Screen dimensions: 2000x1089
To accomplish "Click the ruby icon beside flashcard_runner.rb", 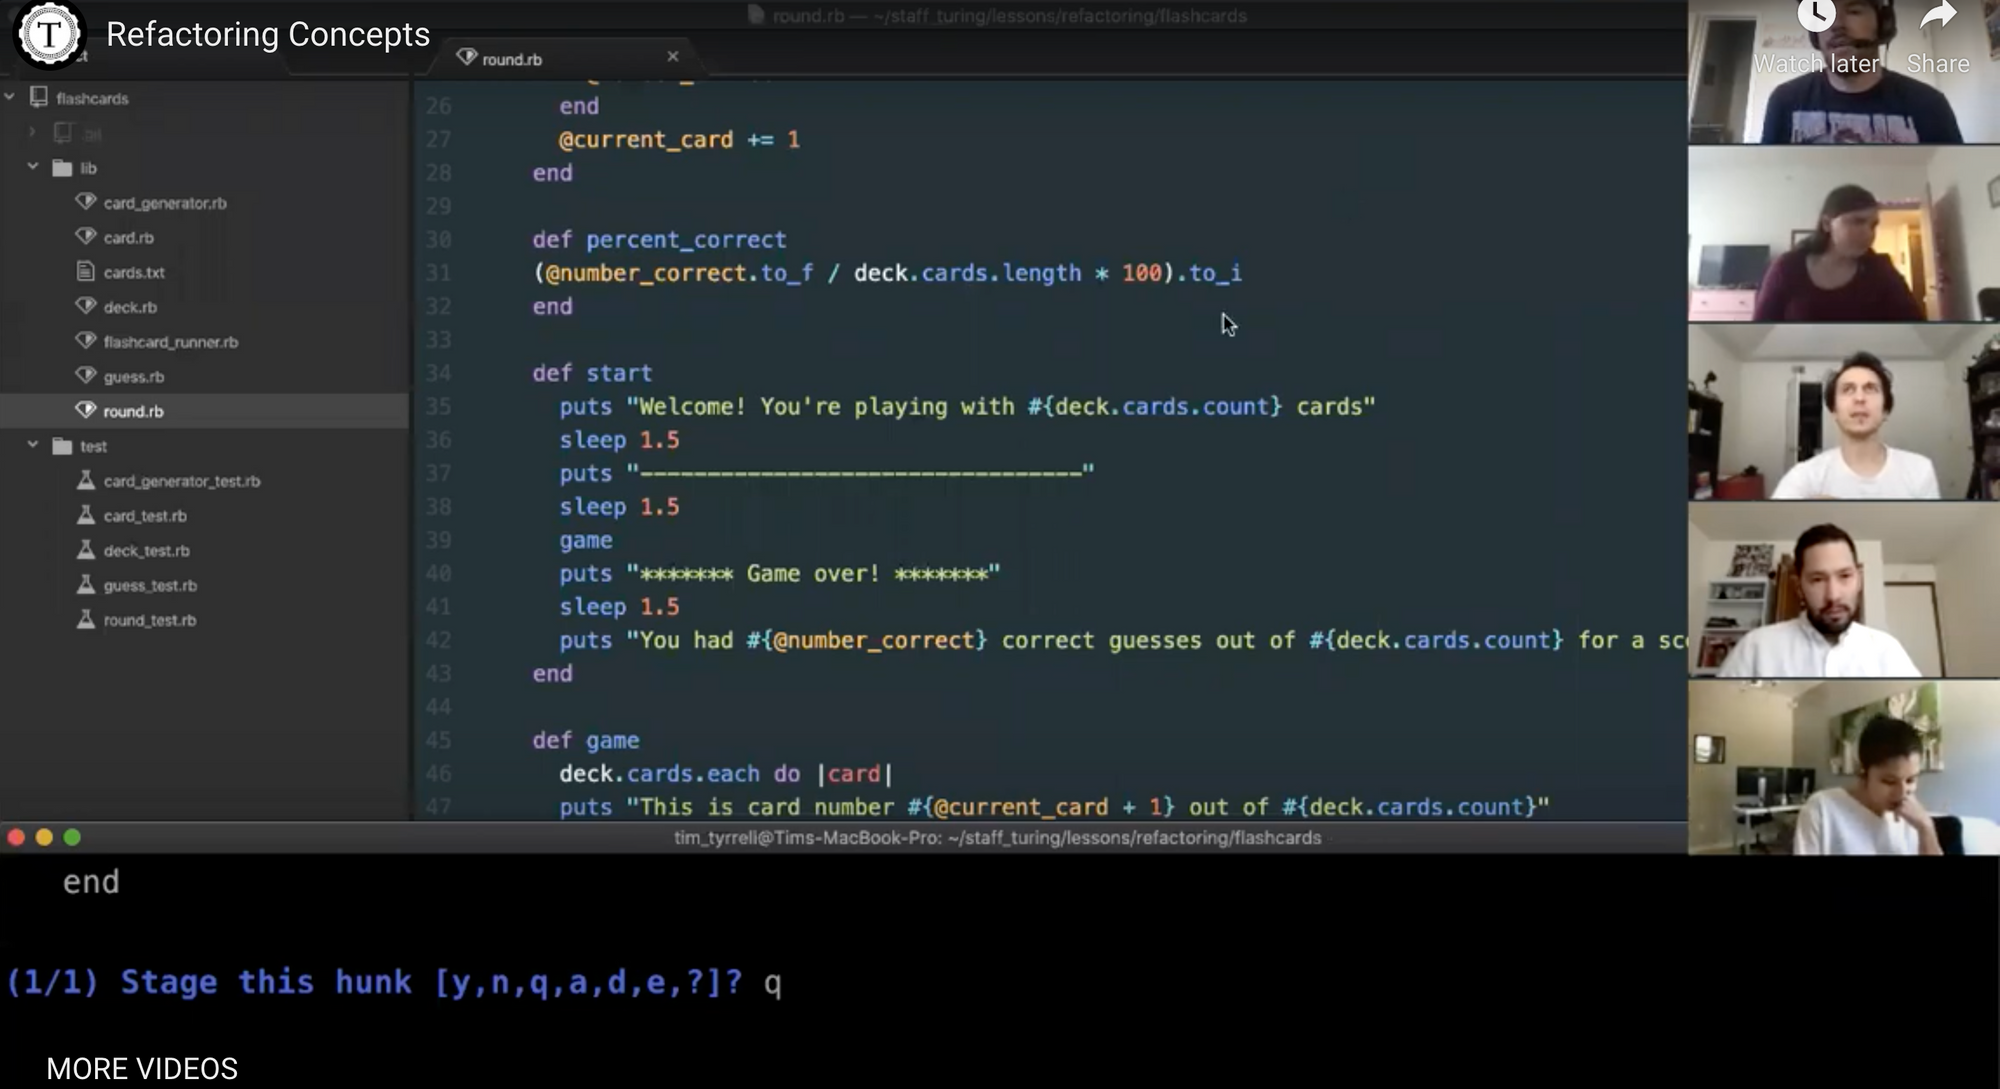I will [86, 341].
